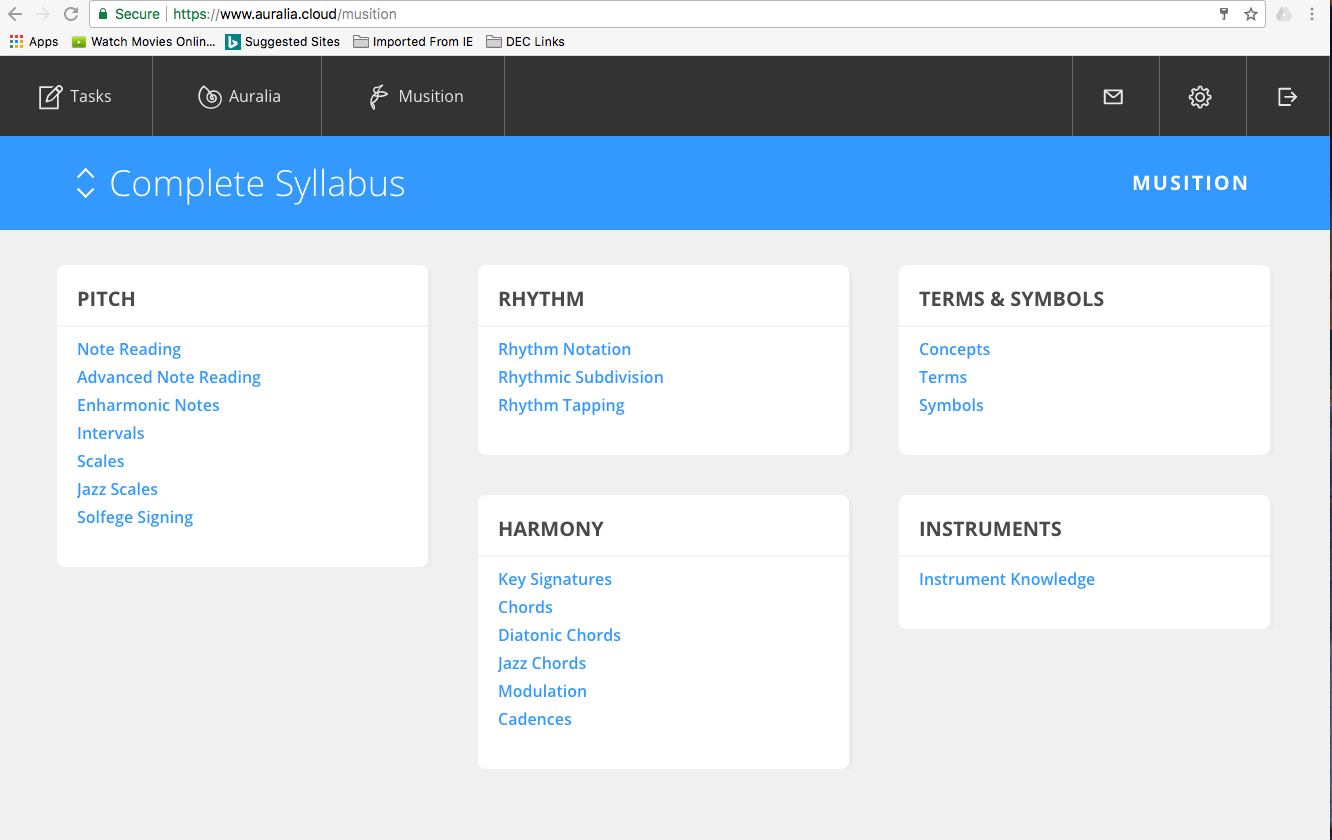
Task: Open settings via the gear icon
Action: 1200,97
